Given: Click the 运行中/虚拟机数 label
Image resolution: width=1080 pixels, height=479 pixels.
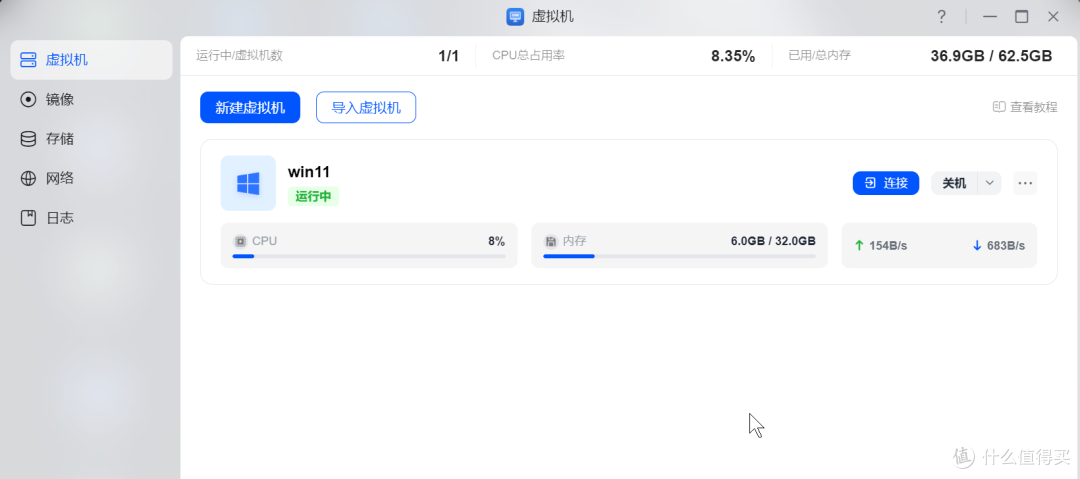Looking at the screenshot, I should tap(239, 56).
